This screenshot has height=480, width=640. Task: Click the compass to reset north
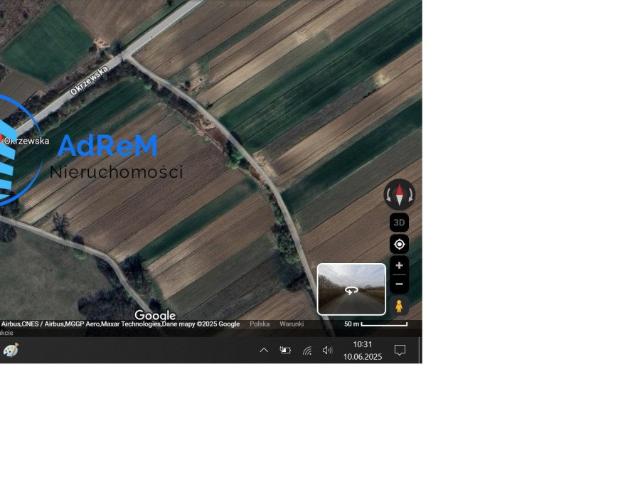coord(399,194)
